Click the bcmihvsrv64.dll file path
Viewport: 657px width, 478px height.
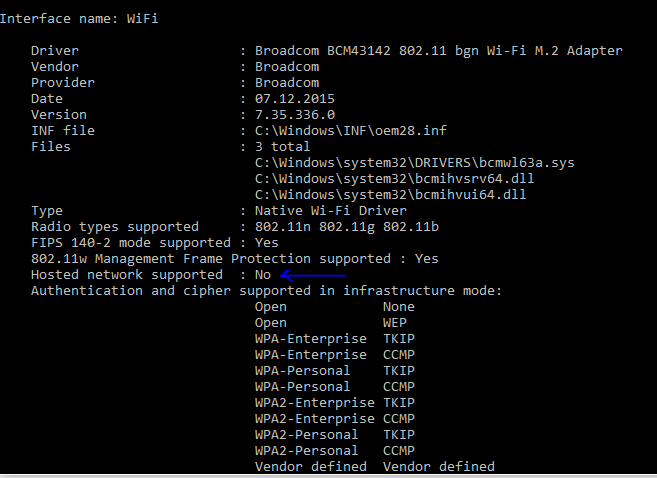click(x=394, y=179)
